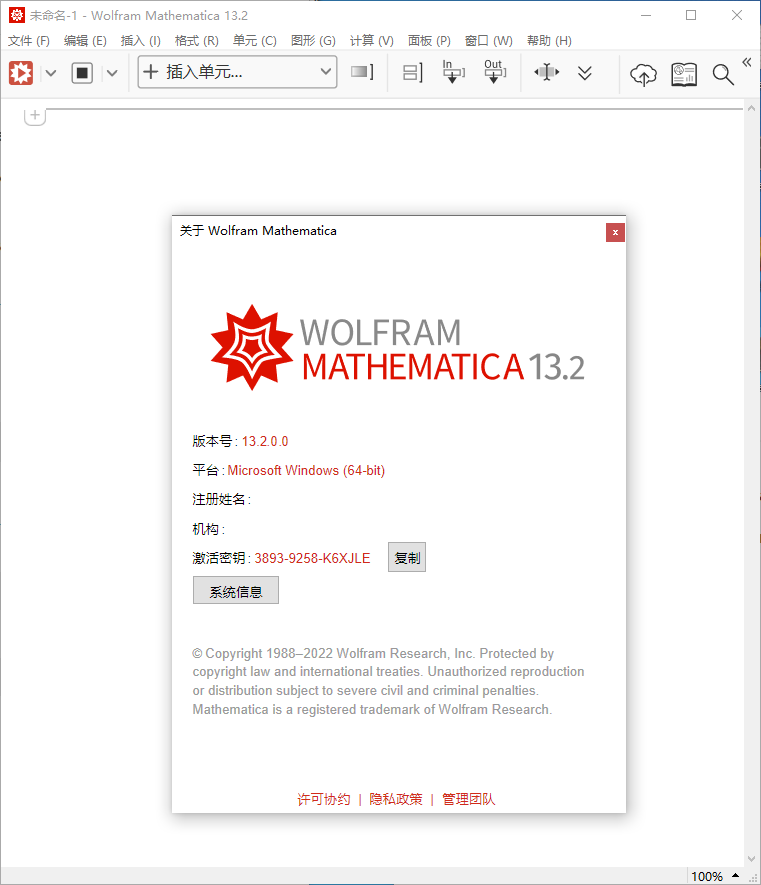Open the 窗口 (W) menu

click(x=489, y=41)
